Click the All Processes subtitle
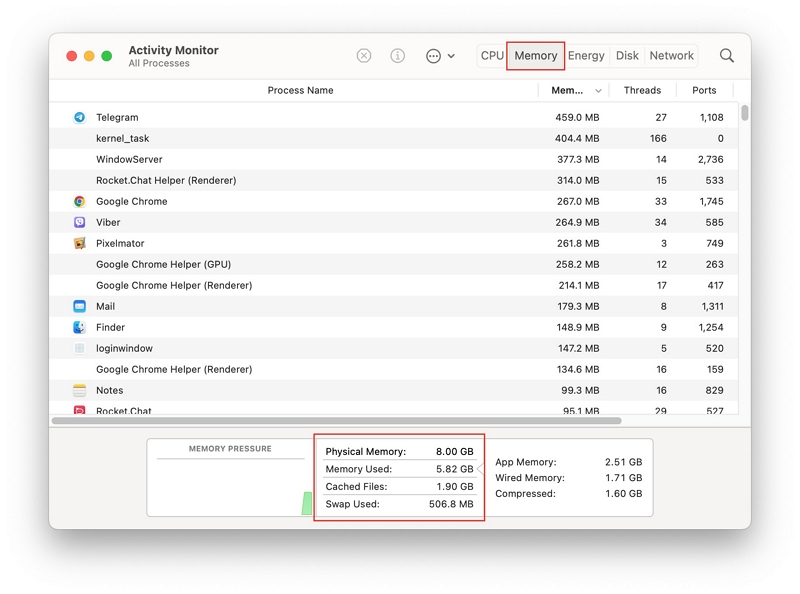The image size is (800, 594). click(159, 63)
